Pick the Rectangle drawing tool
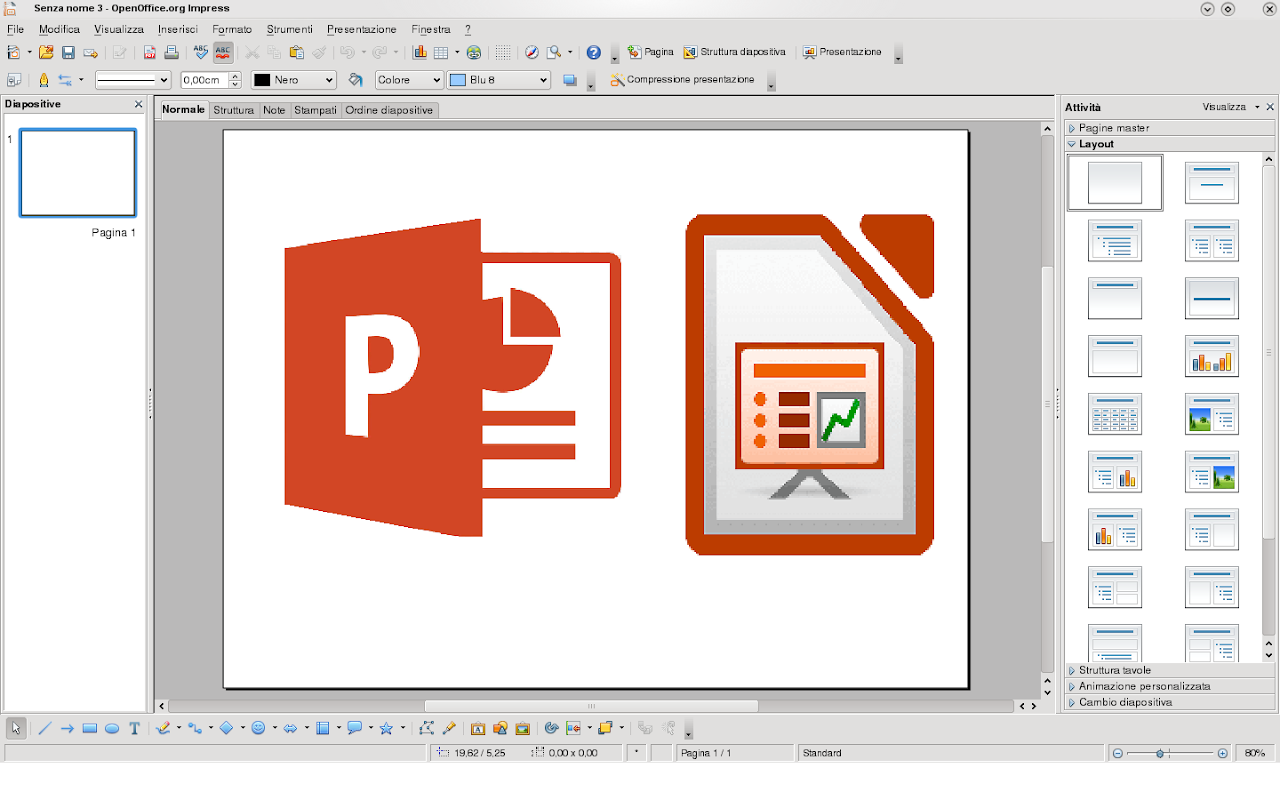1280x800 pixels. [x=90, y=729]
